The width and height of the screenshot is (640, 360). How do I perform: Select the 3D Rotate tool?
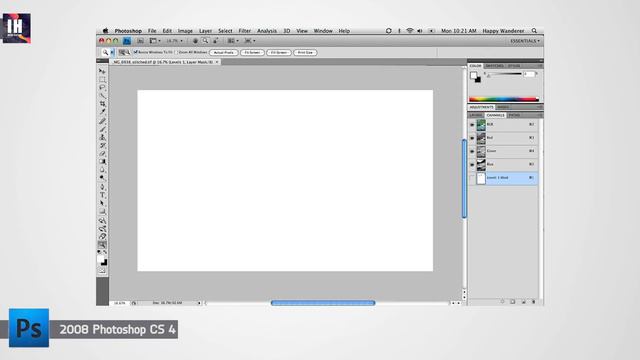pyautogui.click(x=102, y=221)
